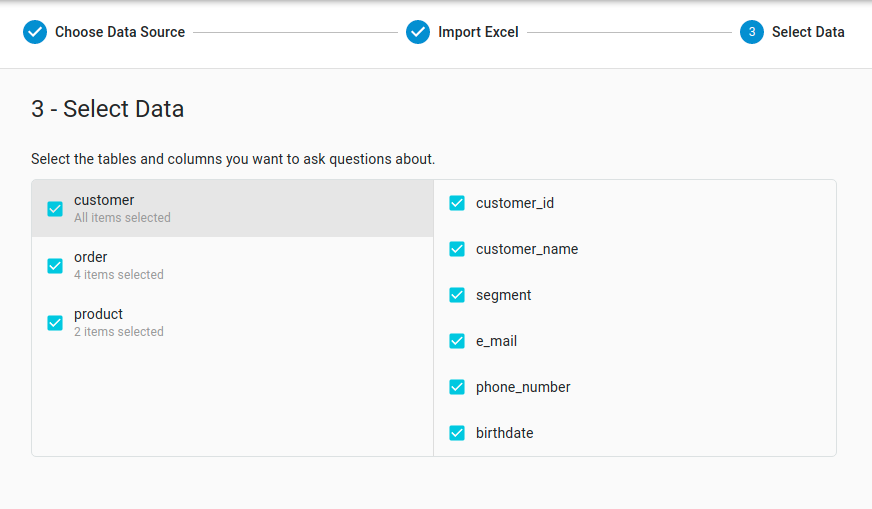Deselect the e_mail column checkbox
872x509 pixels.
click(457, 340)
